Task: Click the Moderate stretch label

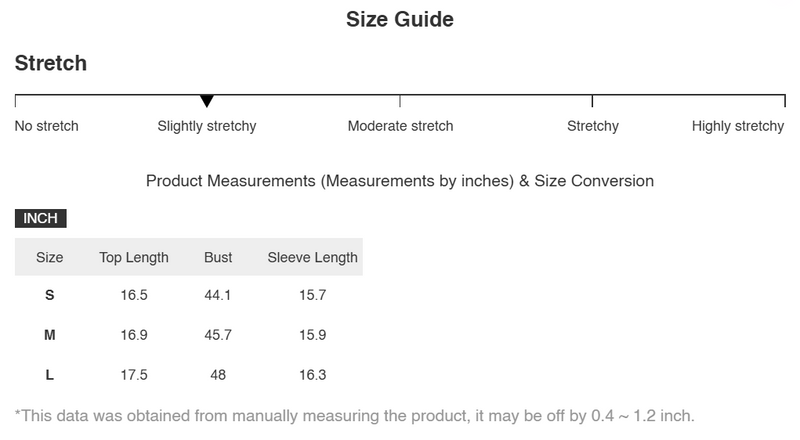Action: point(401,126)
